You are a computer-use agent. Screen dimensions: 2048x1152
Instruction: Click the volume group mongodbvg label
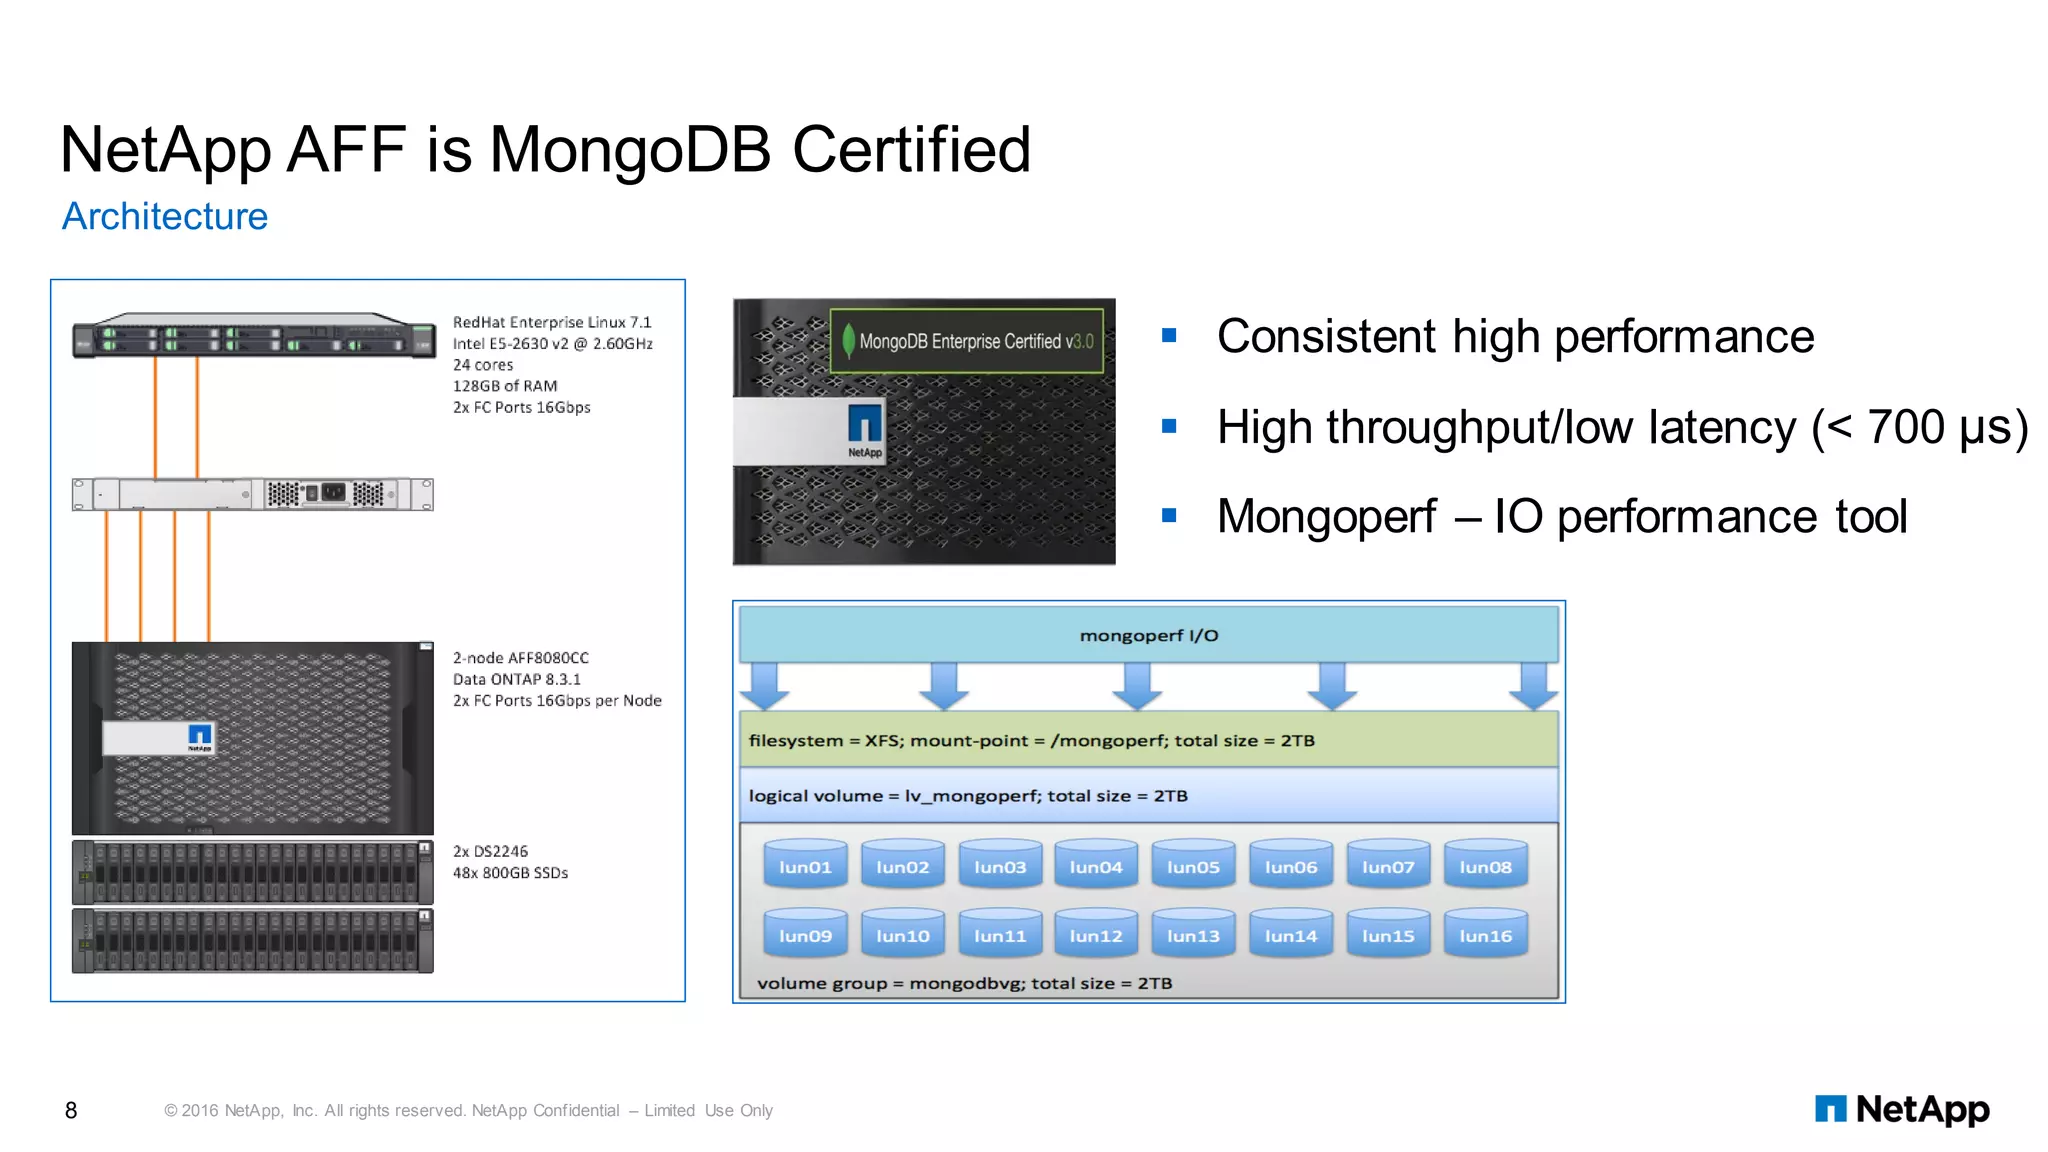(965, 983)
